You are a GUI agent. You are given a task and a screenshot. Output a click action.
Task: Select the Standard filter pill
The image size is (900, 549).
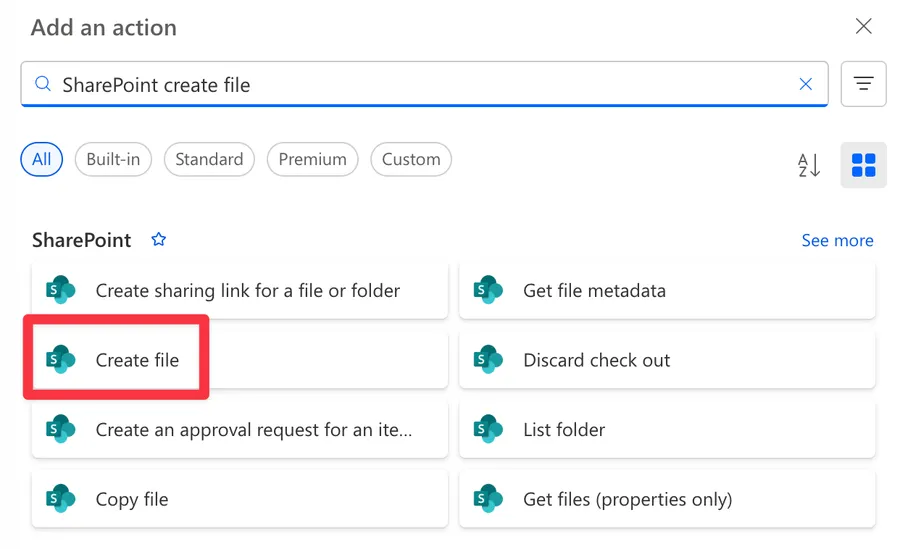pyautogui.click(x=209, y=159)
